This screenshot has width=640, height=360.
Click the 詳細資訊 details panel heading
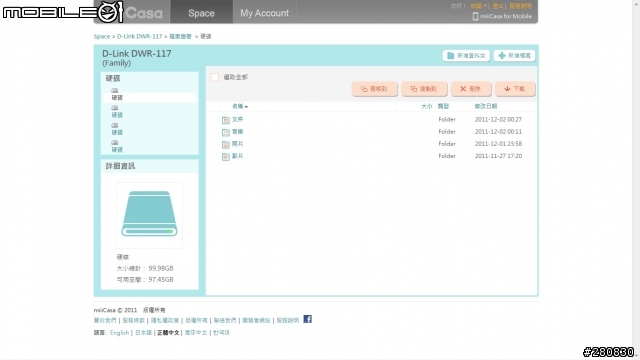120,166
